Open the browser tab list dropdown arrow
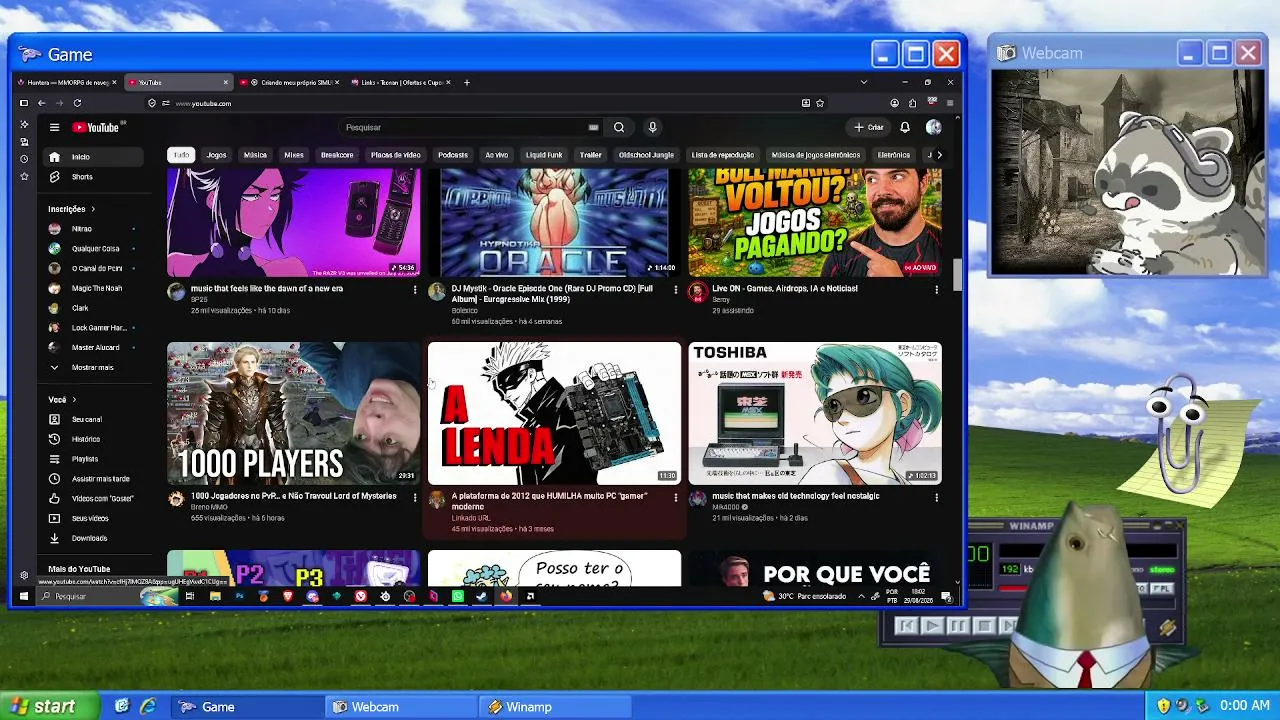 [864, 82]
